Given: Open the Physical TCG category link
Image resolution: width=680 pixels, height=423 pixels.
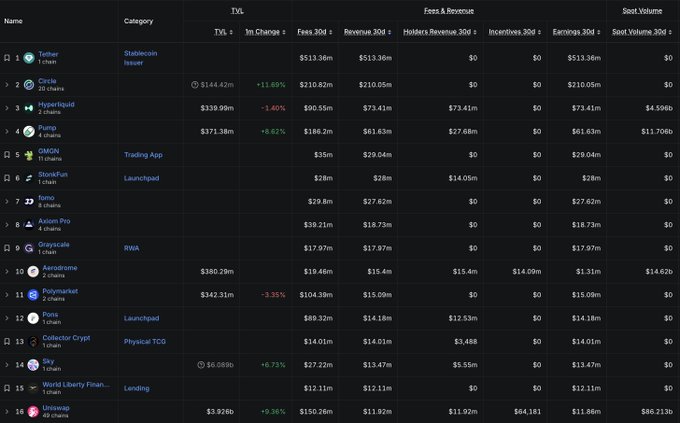Looking at the screenshot, I should 145,341.
